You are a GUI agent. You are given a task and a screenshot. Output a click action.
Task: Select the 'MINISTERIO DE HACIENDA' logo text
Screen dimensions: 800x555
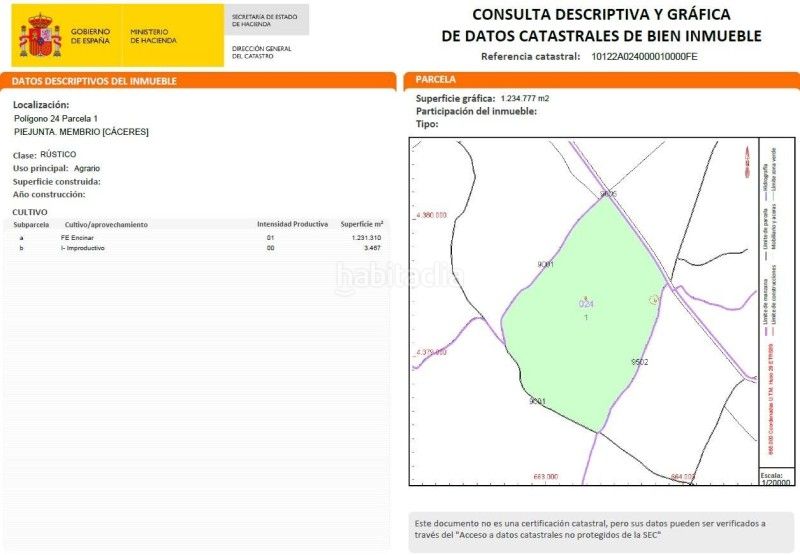pyautogui.click(x=153, y=36)
